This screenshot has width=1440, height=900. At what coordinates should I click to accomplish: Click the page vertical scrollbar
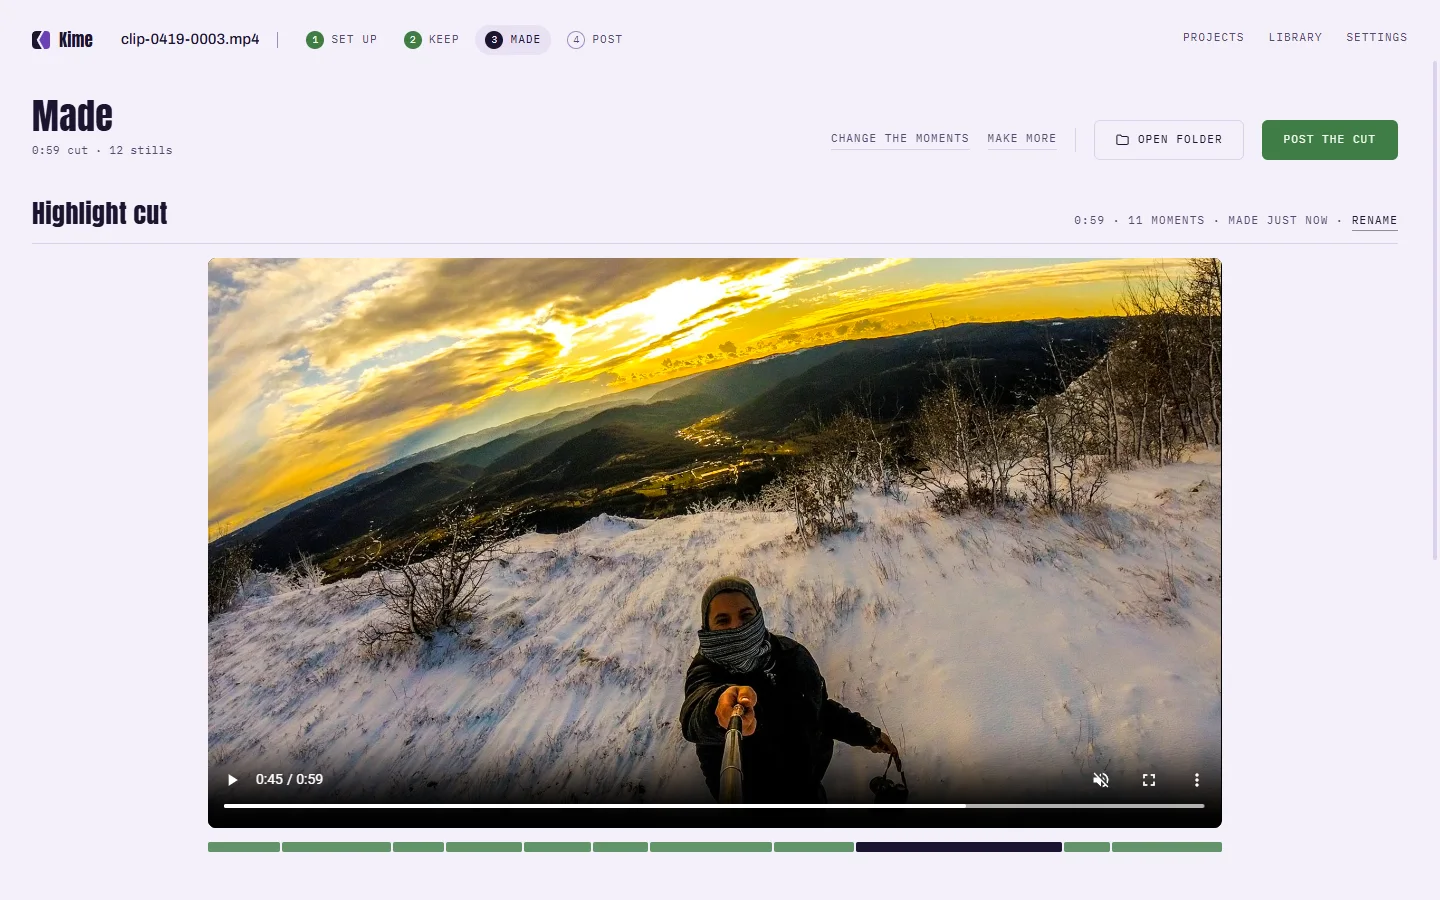tap(1436, 310)
